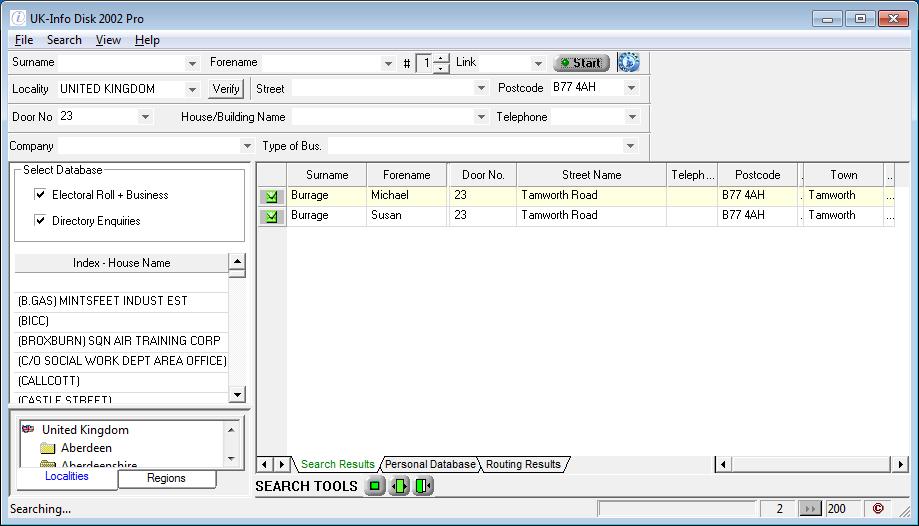Click the green tick icon for Susan Burrage
Image resolution: width=919 pixels, height=526 pixels.
pyautogui.click(x=271, y=216)
